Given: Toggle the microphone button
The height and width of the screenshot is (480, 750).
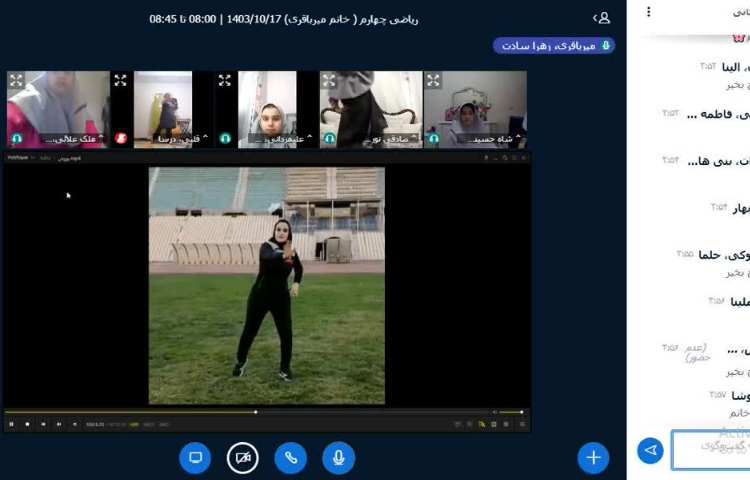Looking at the screenshot, I should click(x=339, y=458).
